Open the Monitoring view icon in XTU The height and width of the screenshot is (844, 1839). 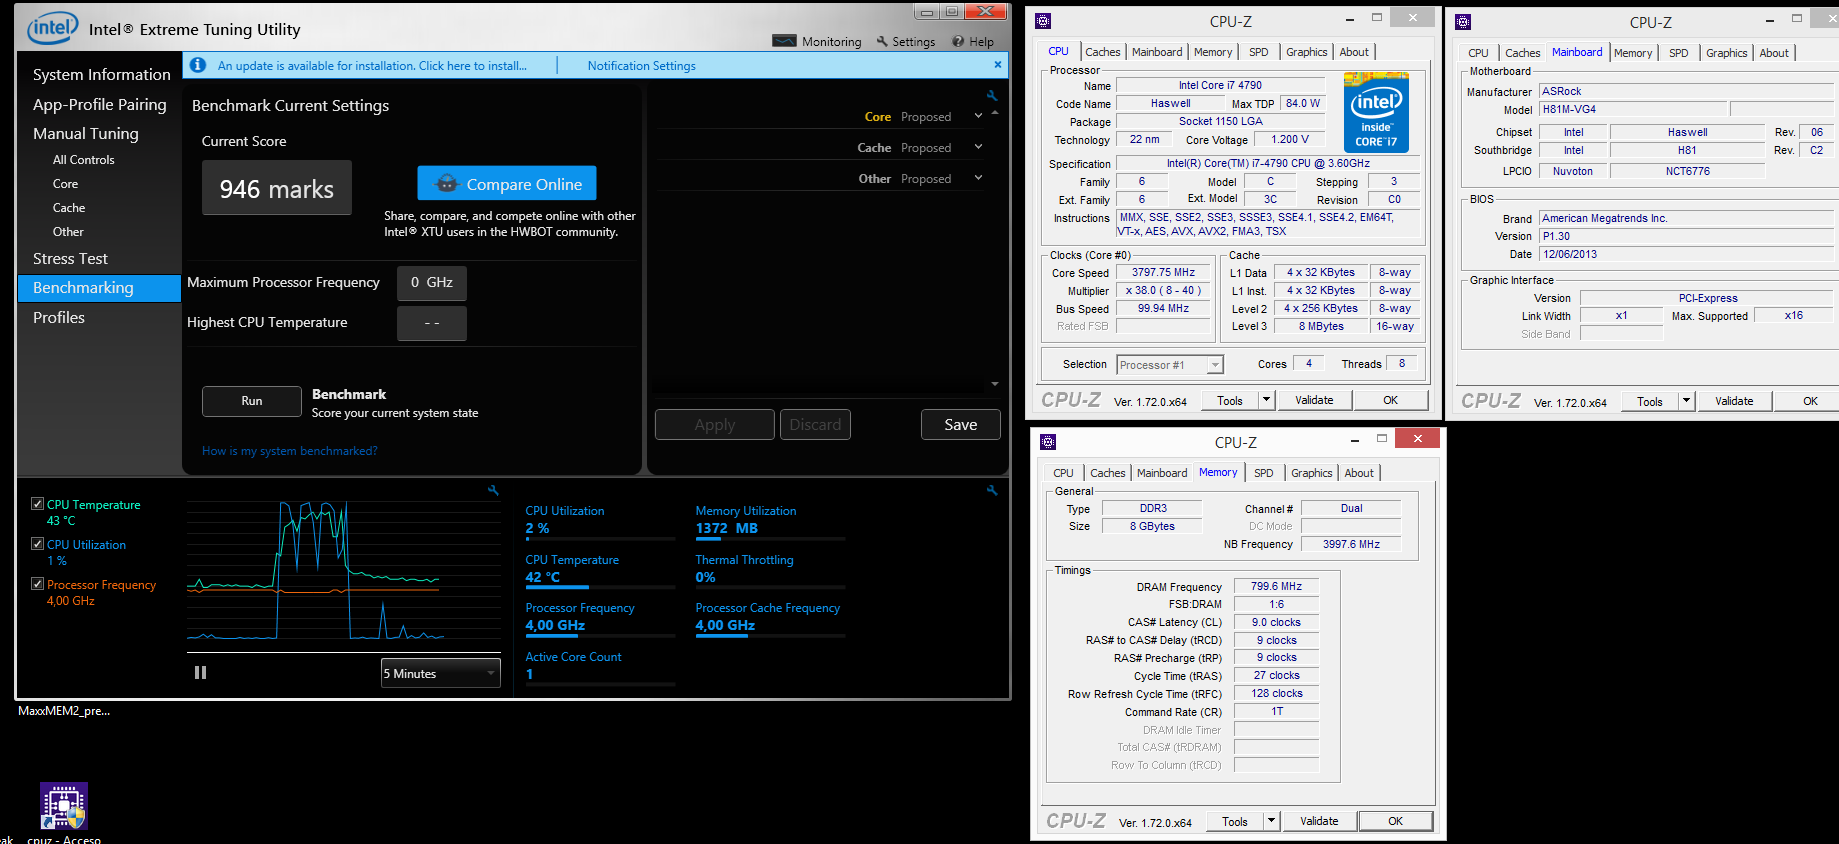coord(785,41)
